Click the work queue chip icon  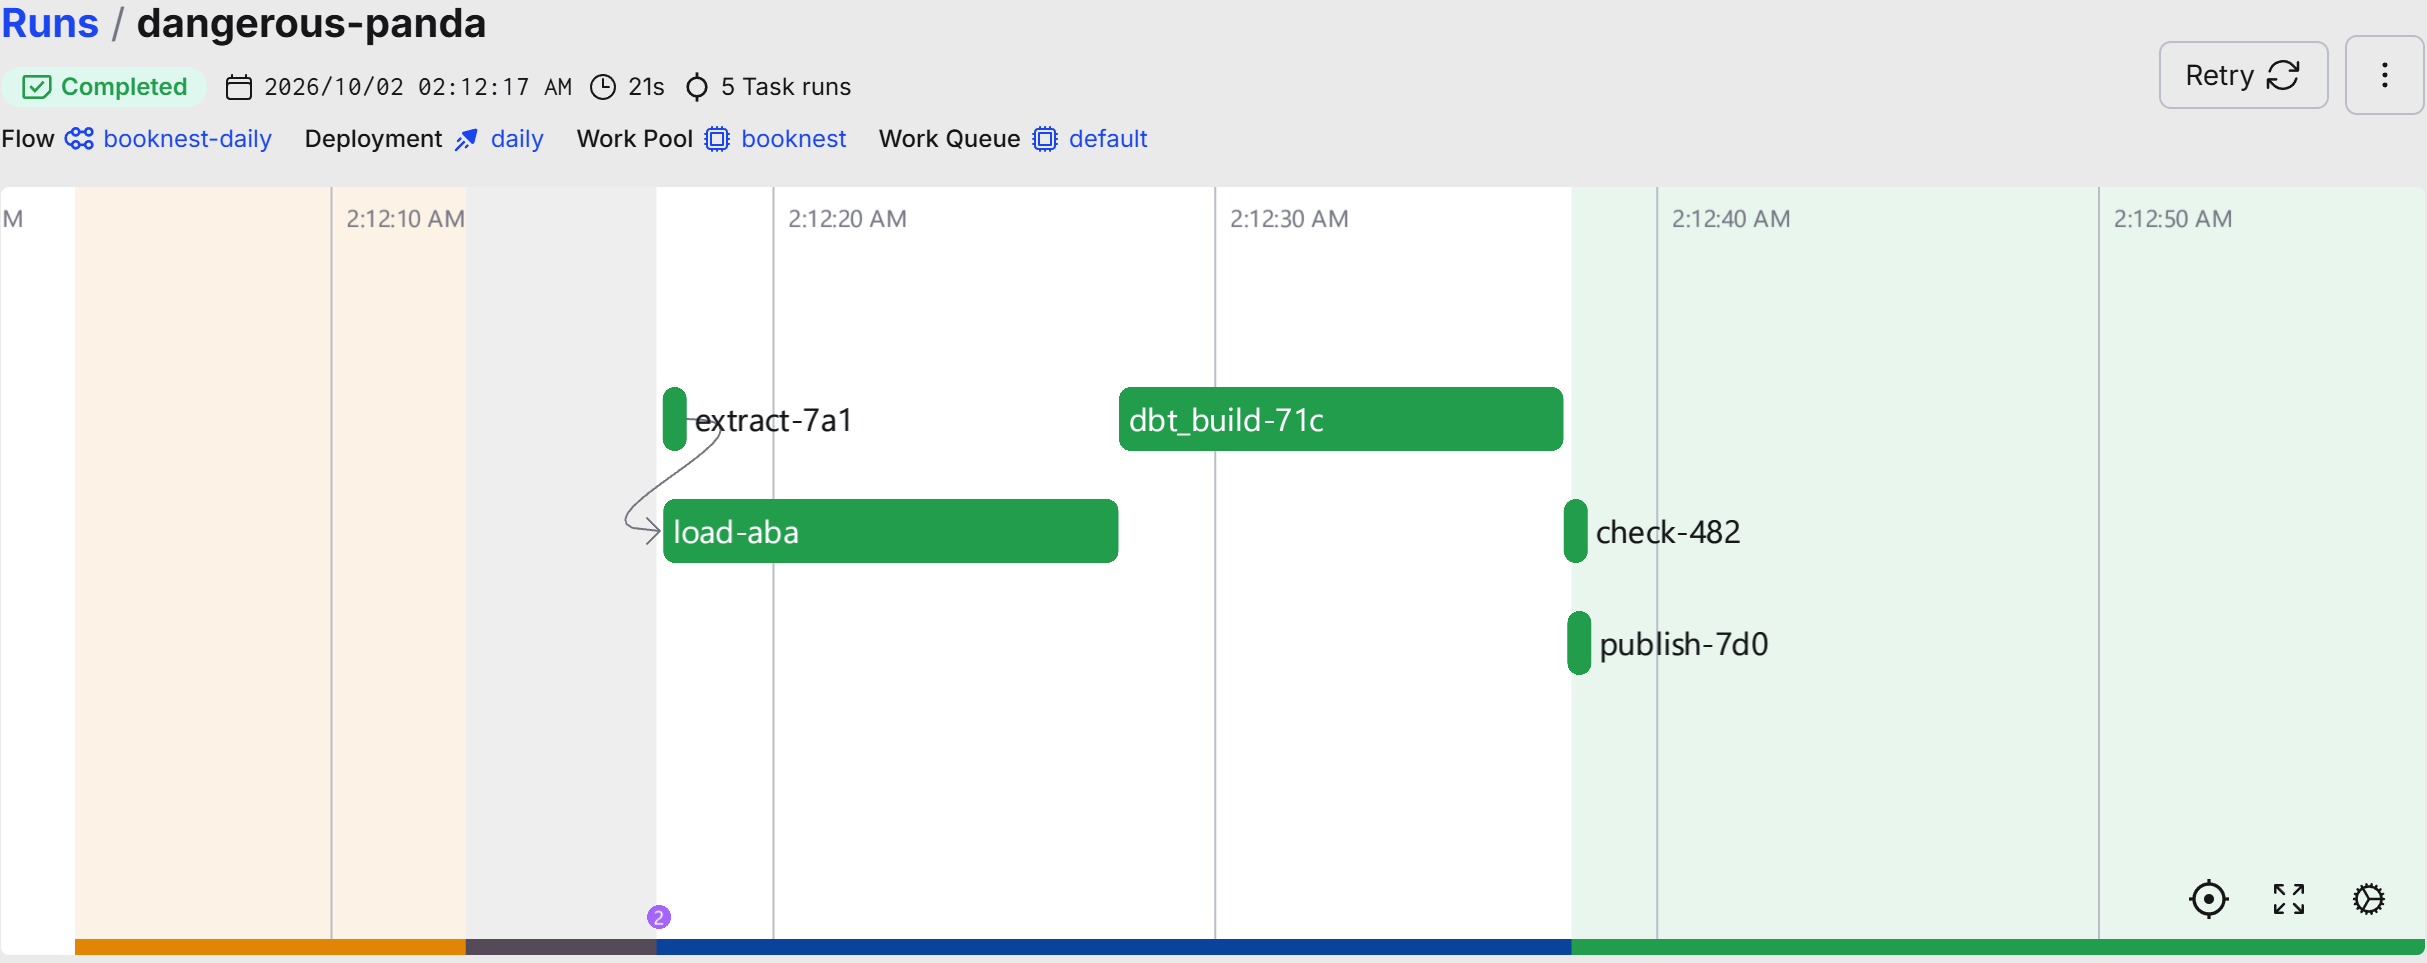(x=1044, y=139)
